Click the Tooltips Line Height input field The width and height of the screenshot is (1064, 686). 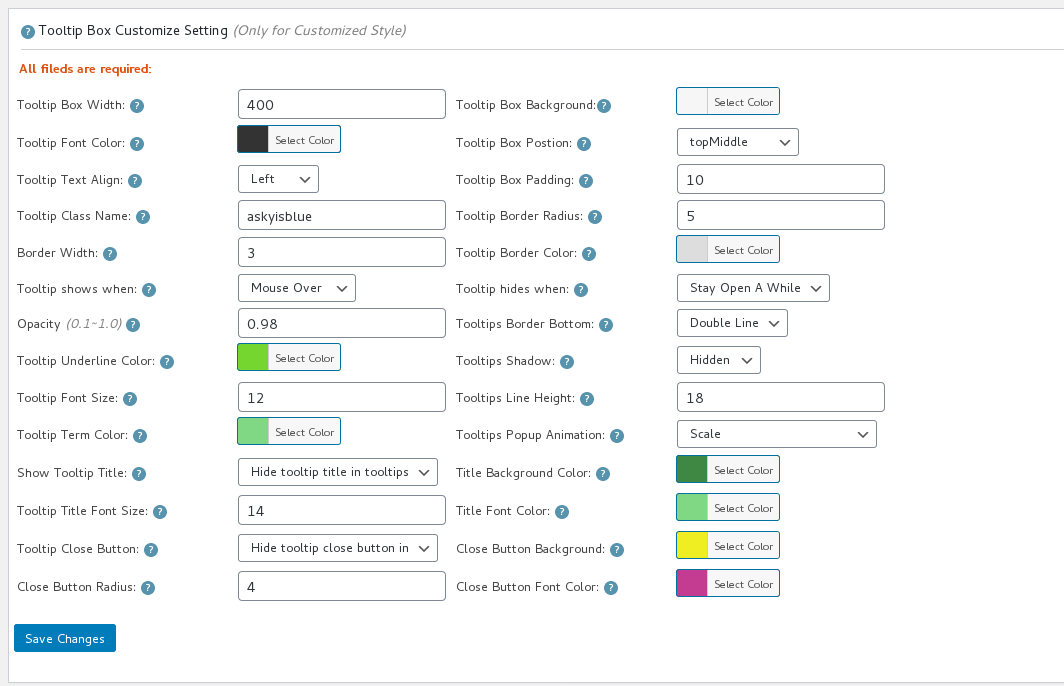click(x=780, y=397)
